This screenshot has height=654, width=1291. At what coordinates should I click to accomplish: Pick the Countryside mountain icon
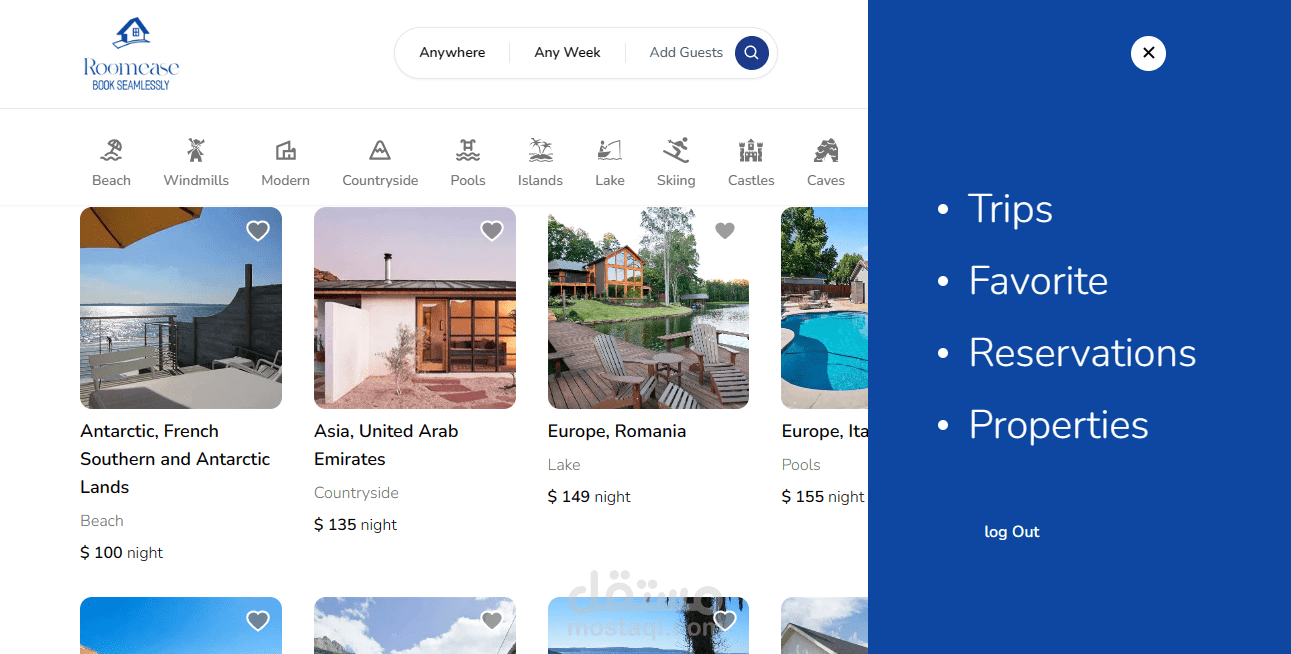(x=379, y=150)
